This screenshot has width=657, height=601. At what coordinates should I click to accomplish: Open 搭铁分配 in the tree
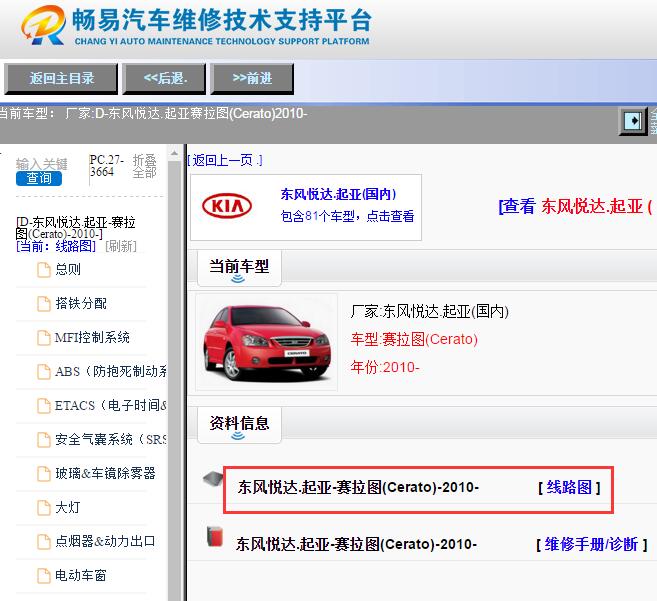pyautogui.click(x=81, y=303)
